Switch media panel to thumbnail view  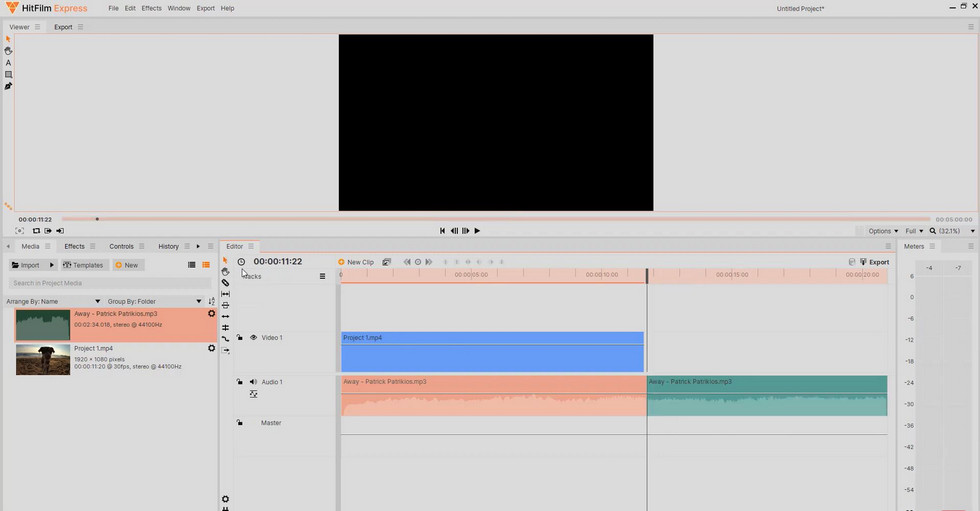click(206, 265)
